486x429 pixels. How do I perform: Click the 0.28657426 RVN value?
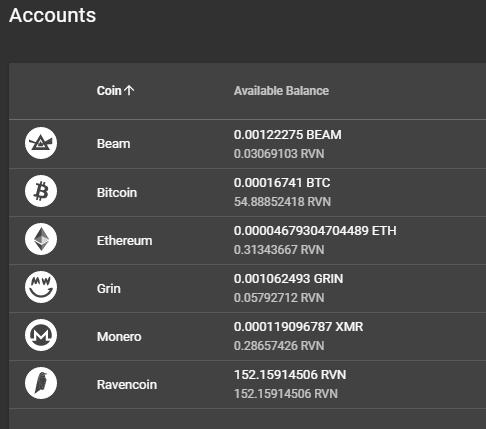(x=279, y=346)
